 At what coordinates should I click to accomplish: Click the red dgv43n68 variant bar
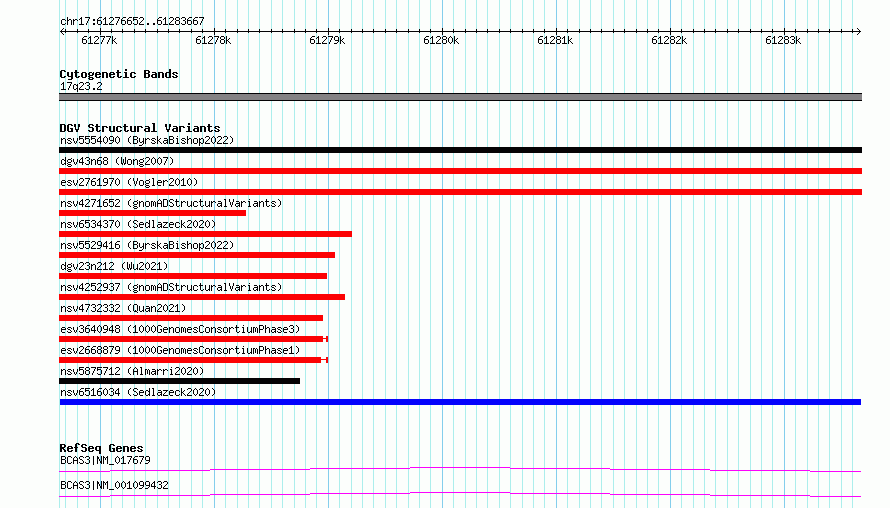click(x=460, y=171)
